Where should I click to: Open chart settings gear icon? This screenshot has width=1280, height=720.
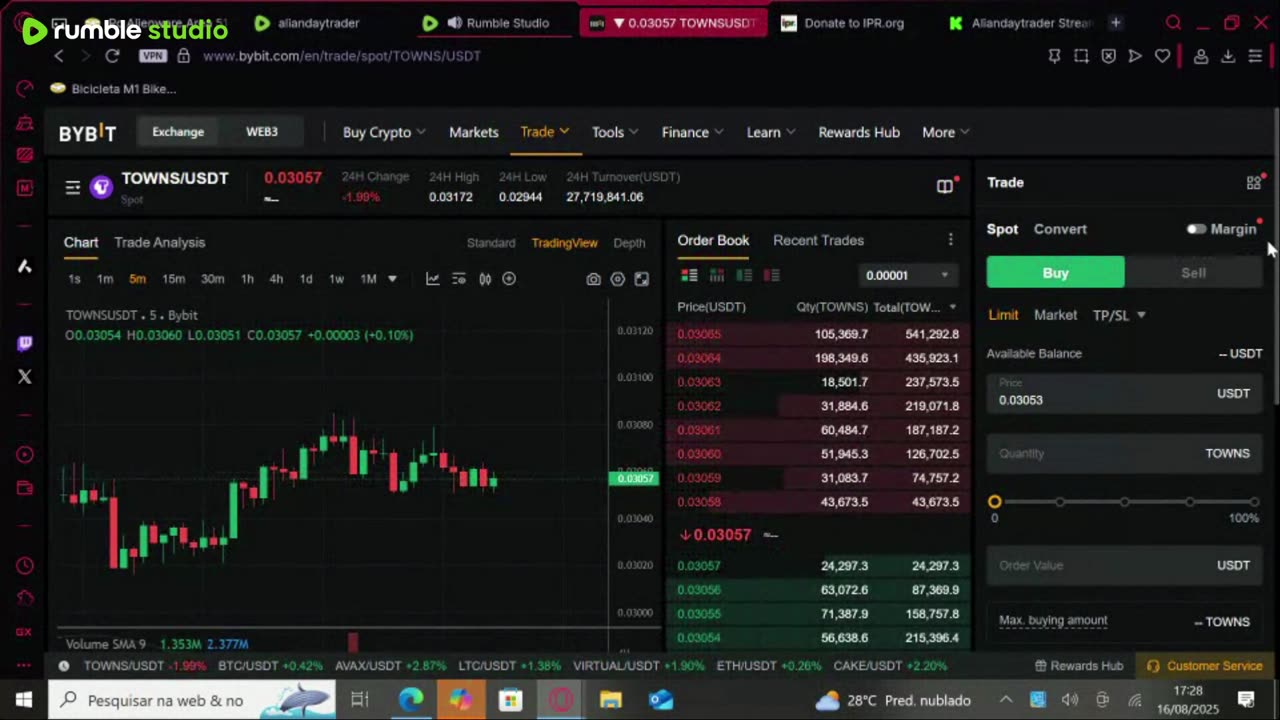[x=617, y=279]
